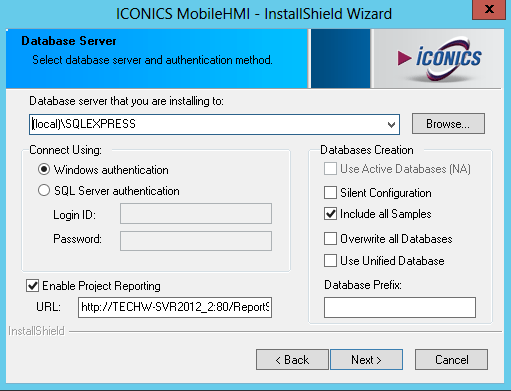The height and width of the screenshot is (391, 511).
Task: Click the Use Active Databases (NA) checkbox
Action: [x=330, y=169]
